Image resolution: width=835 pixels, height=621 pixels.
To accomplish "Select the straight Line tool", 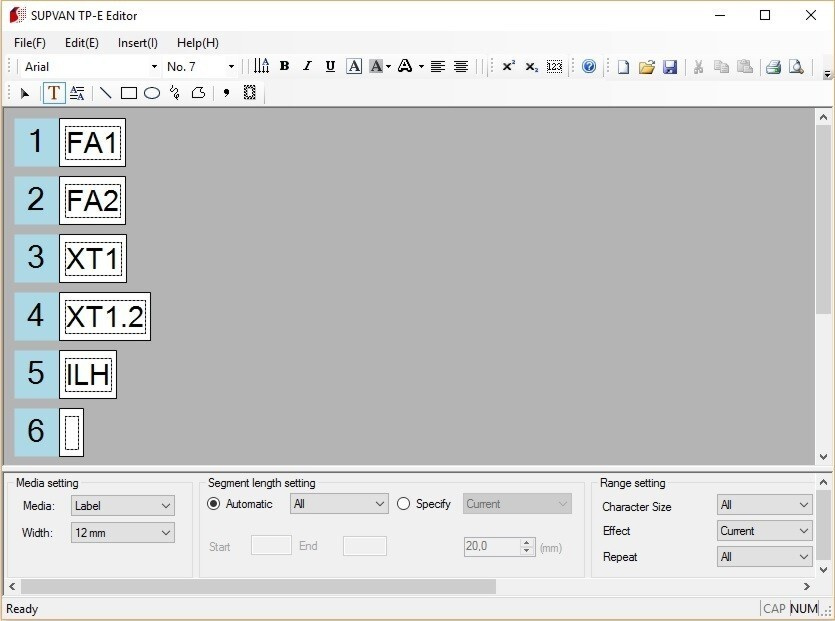I will [x=105, y=93].
